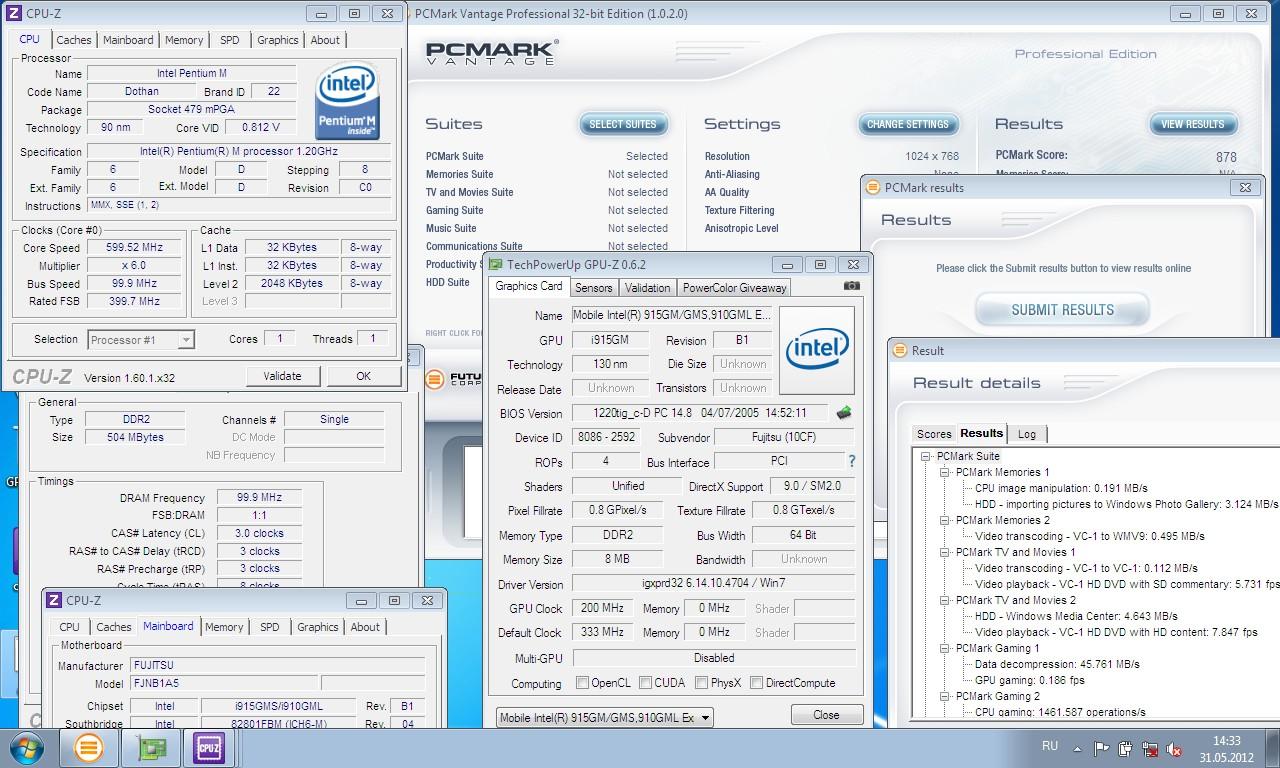Click the PCMark results dialog title icon
The width and height of the screenshot is (1280, 768).
(873, 187)
